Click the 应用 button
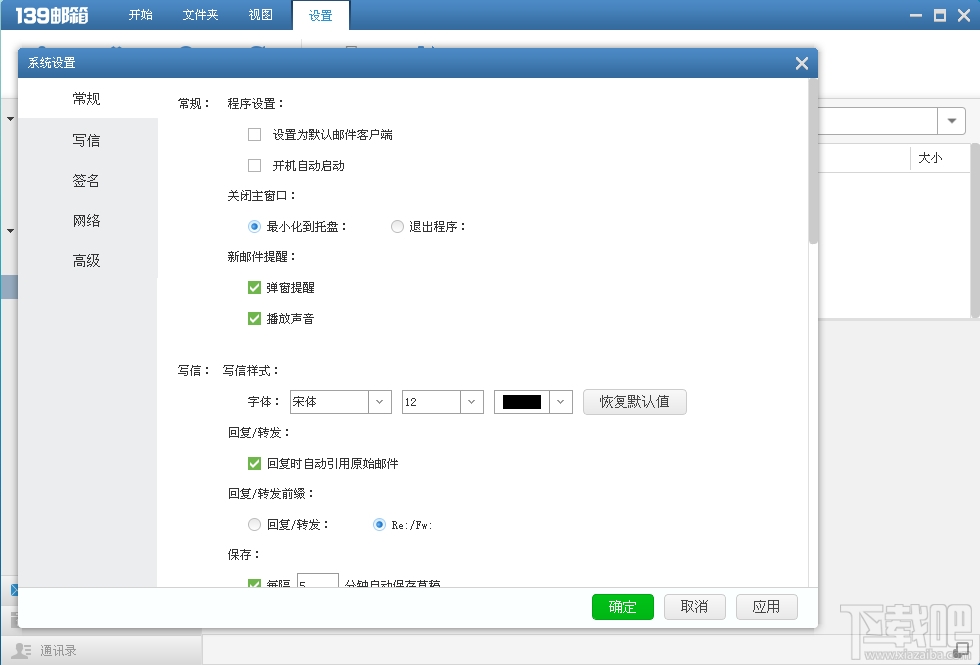Image resolution: width=980 pixels, height=665 pixels. [x=766, y=606]
